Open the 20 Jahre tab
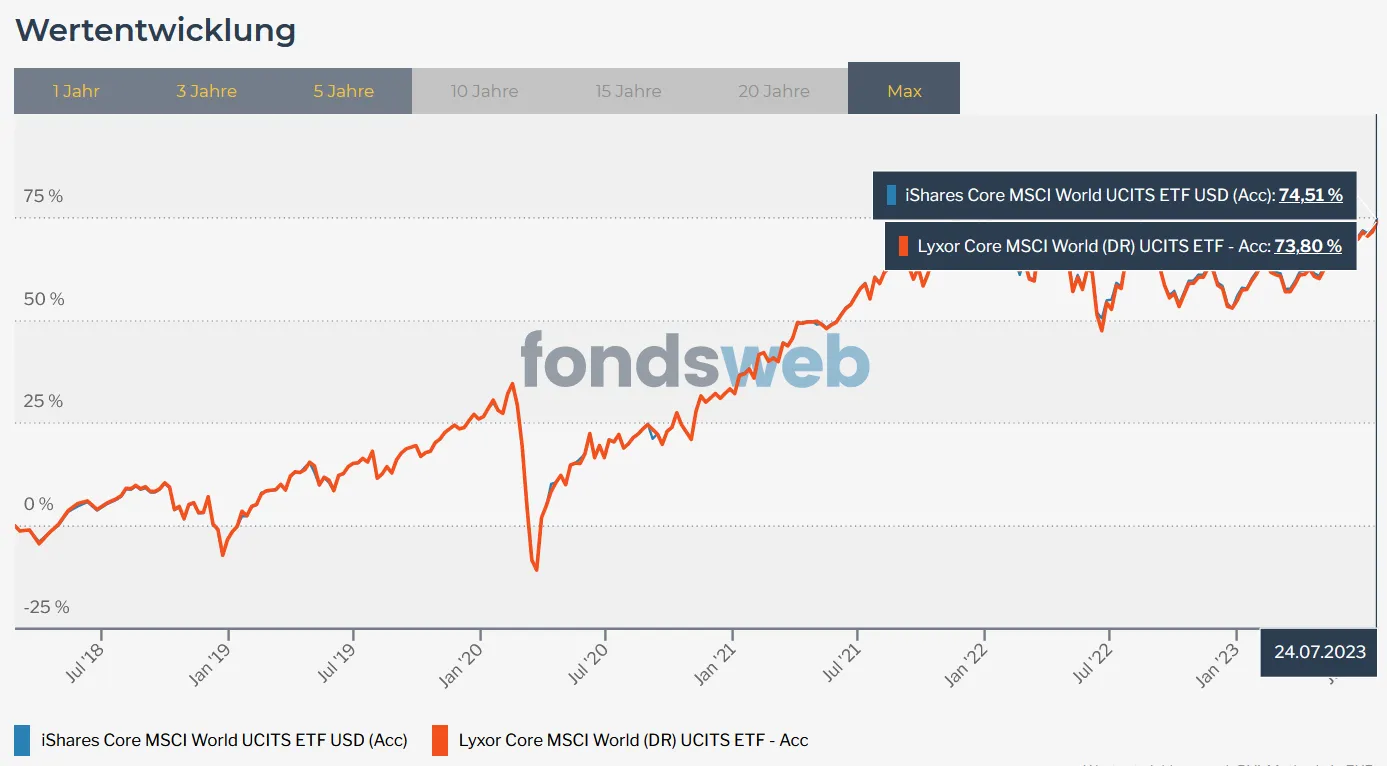 pos(775,91)
